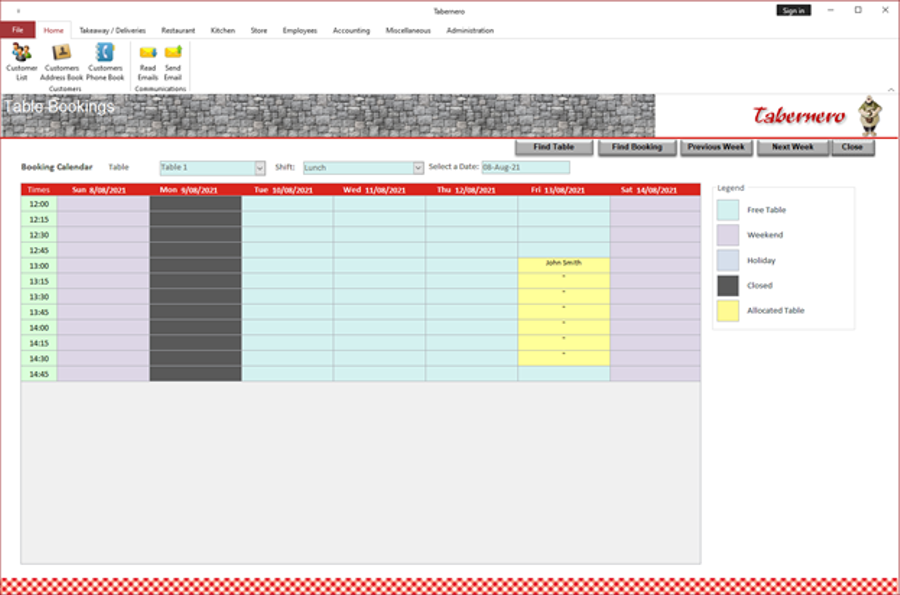
Task: Click the Send Email icon
Action: pos(173,63)
